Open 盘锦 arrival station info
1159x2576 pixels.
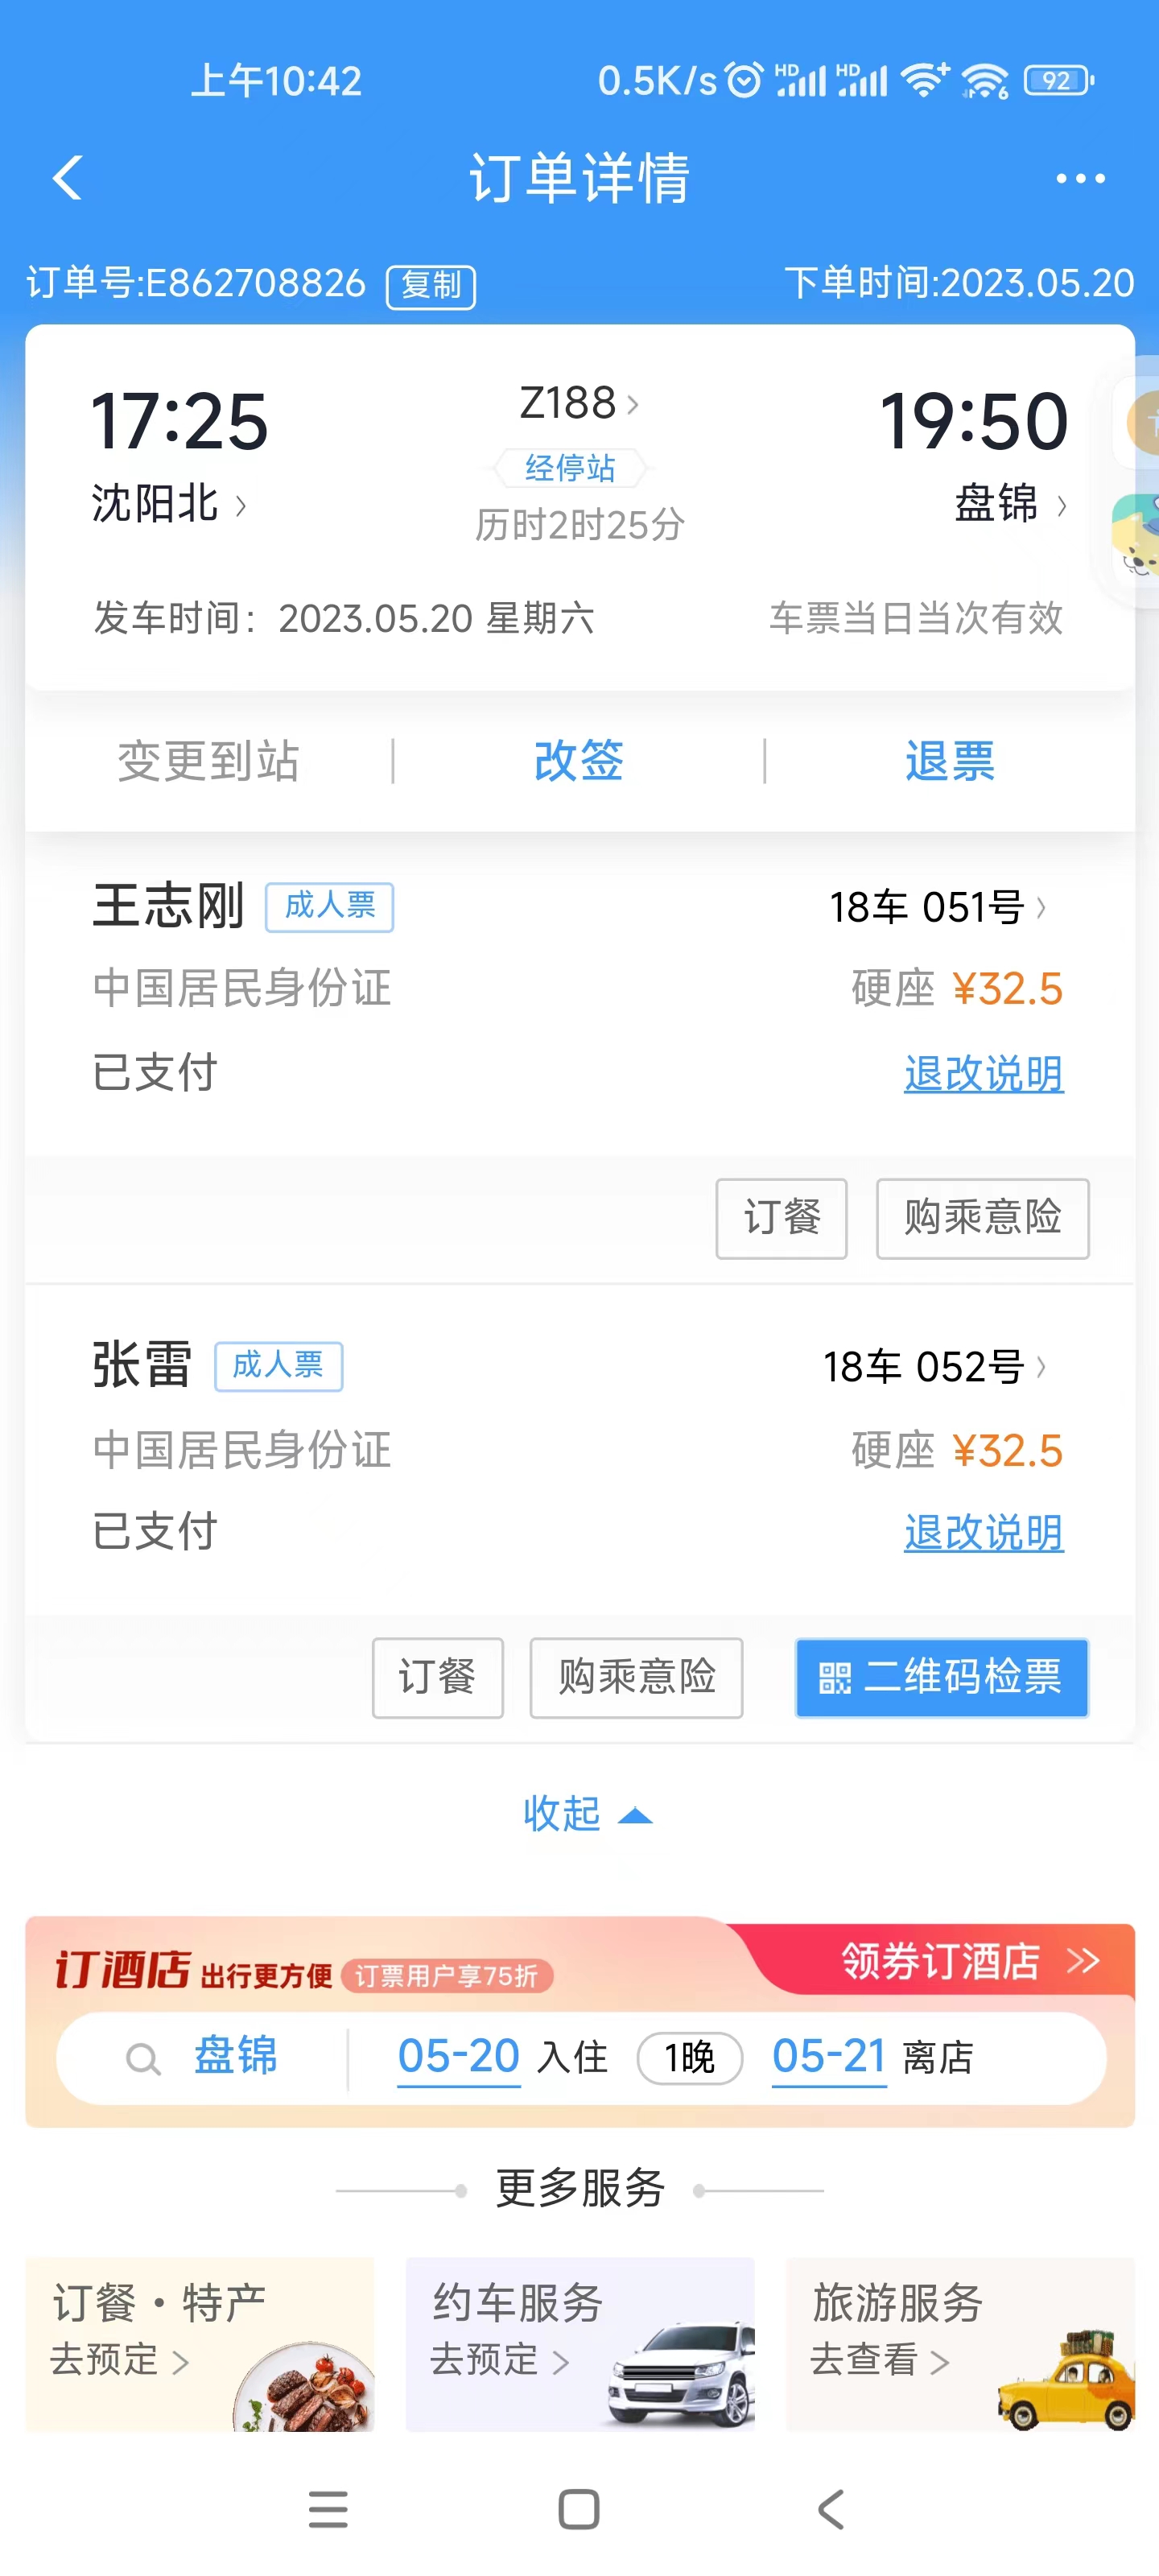point(1009,504)
